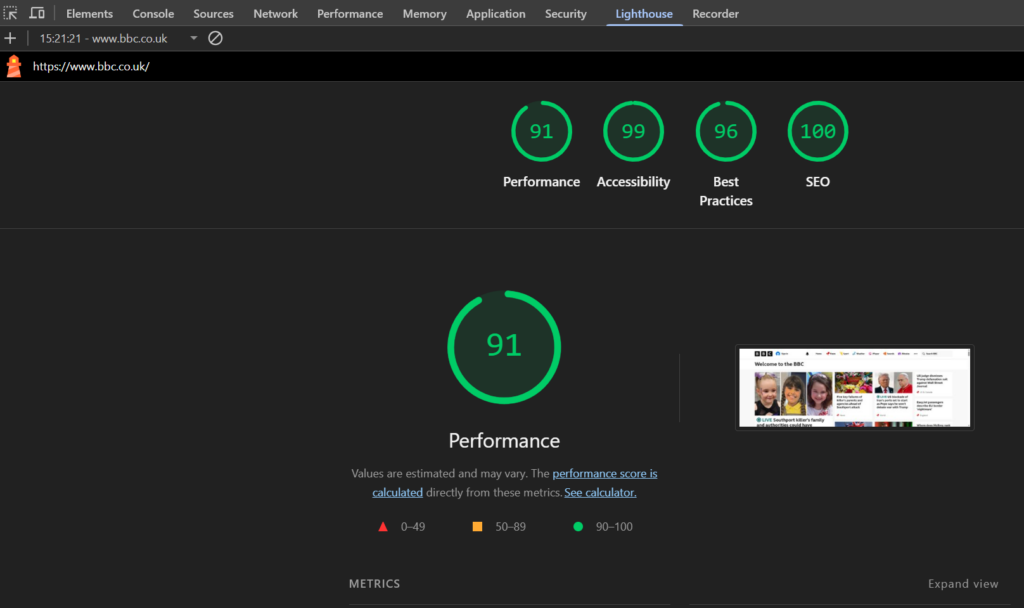Open the Network tab
The image size is (1024, 608).
pyautogui.click(x=275, y=14)
